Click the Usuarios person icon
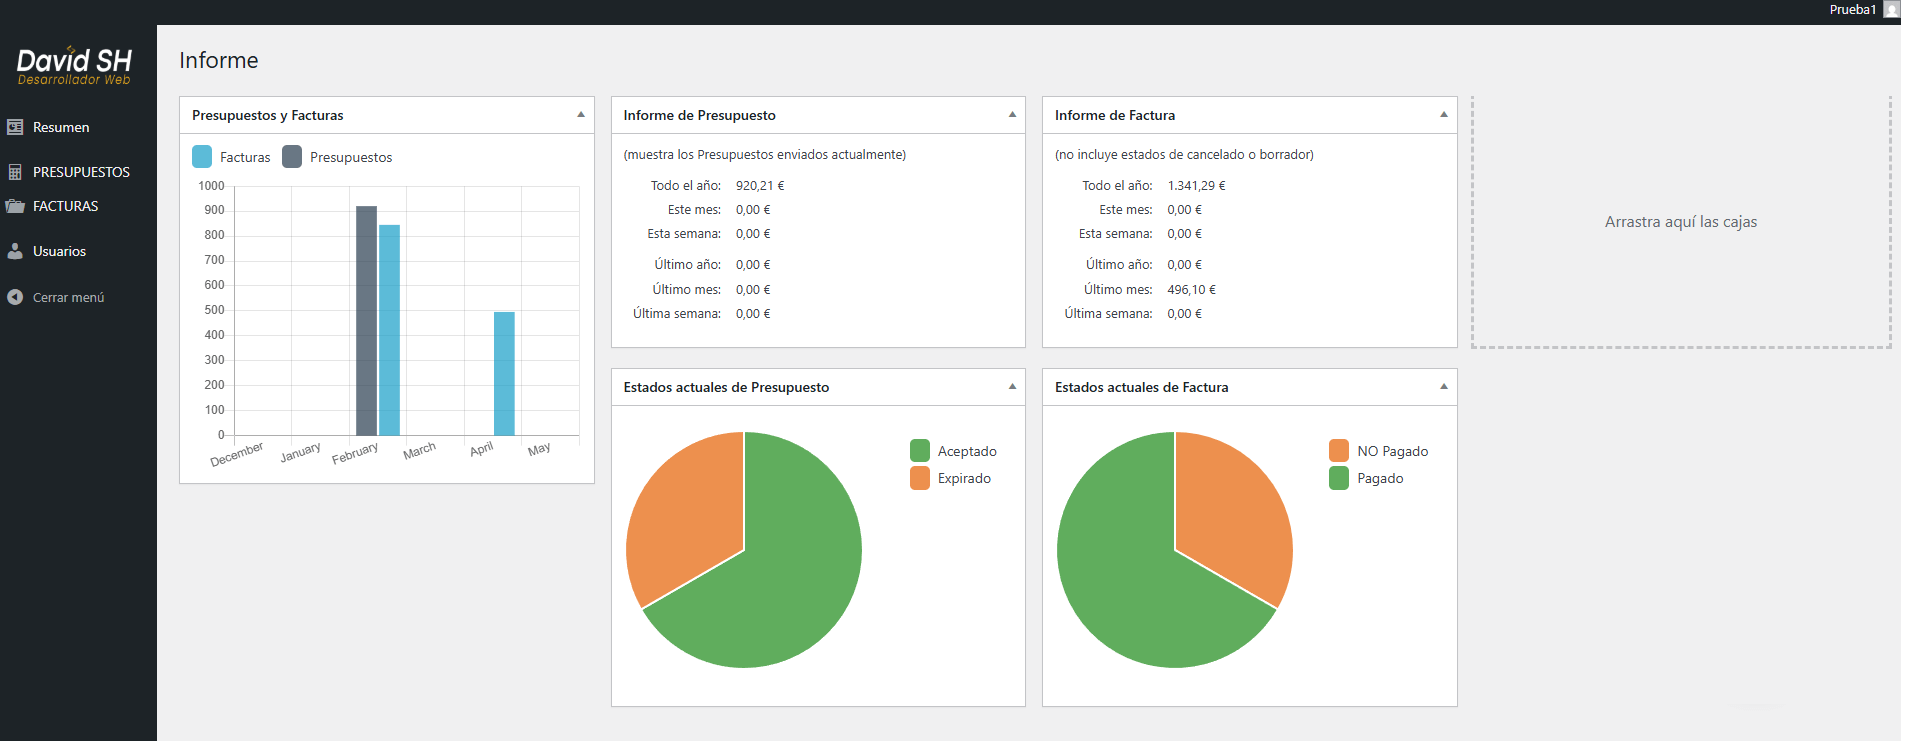Viewport: 1911px width, 741px height. [15, 251]
